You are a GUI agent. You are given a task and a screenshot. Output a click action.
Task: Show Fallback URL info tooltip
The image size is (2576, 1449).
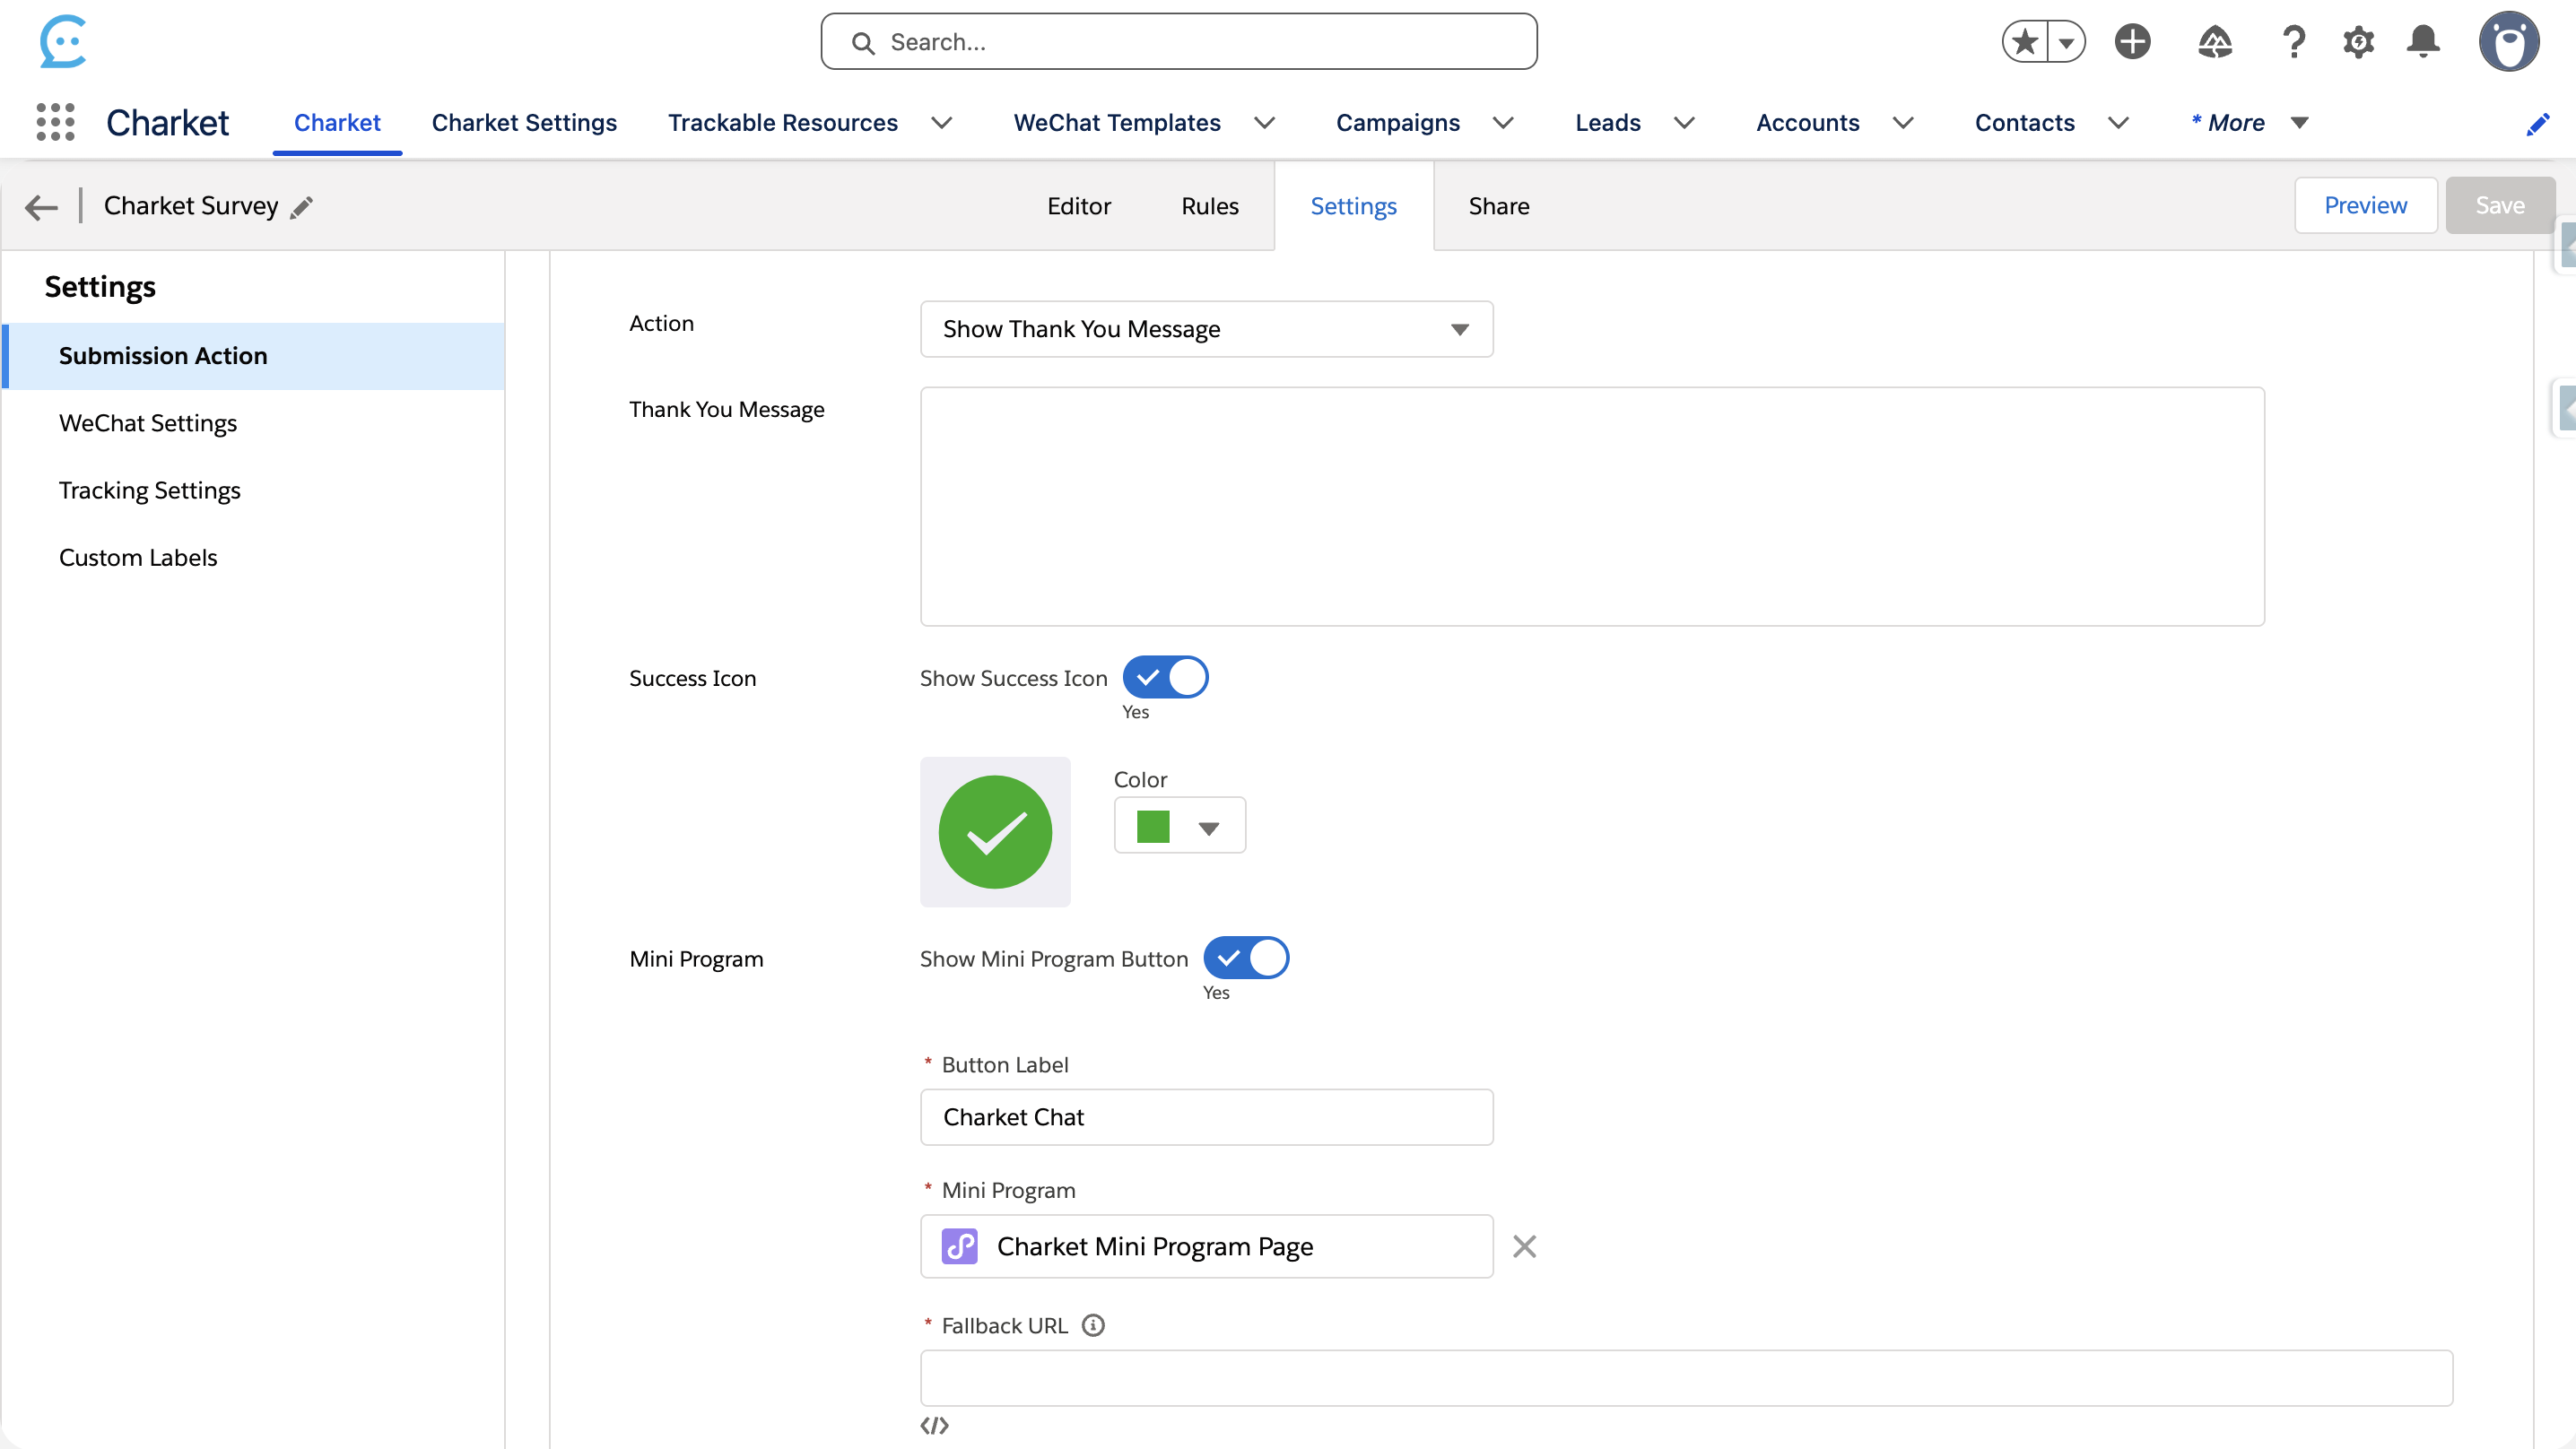click(x=1094, y=1325)
